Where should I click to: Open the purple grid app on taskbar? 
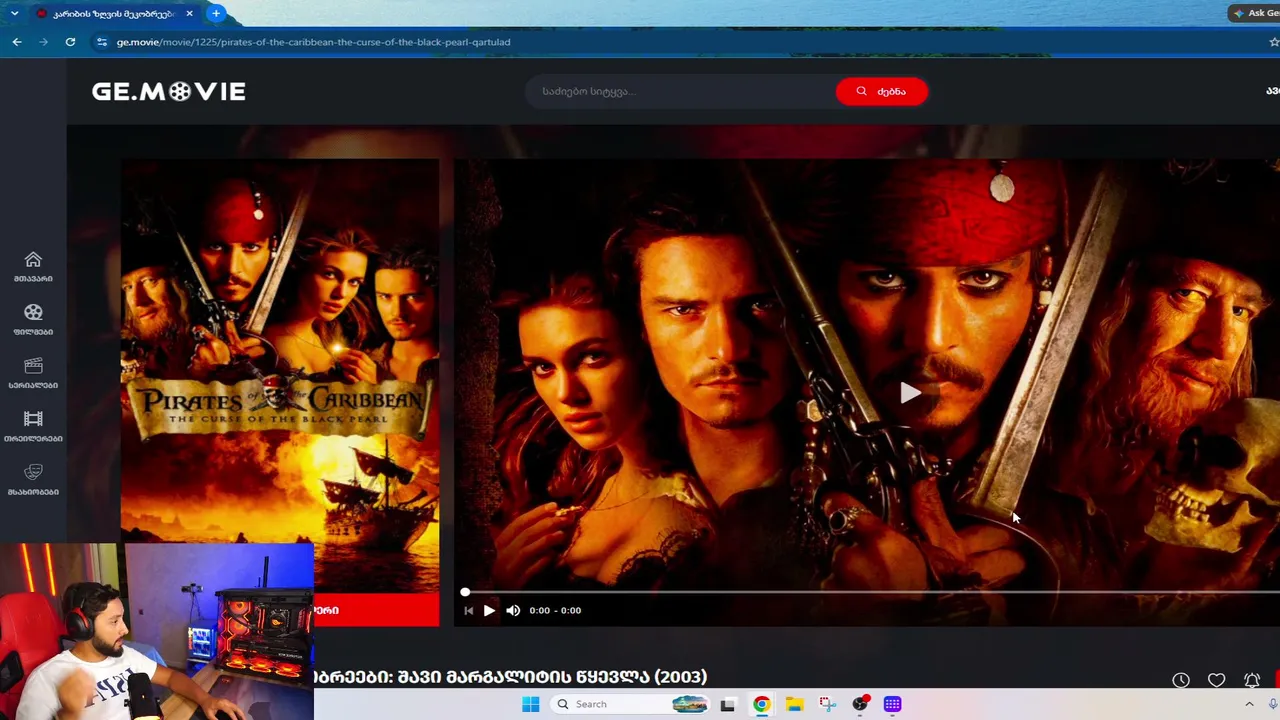click(892, 704)
